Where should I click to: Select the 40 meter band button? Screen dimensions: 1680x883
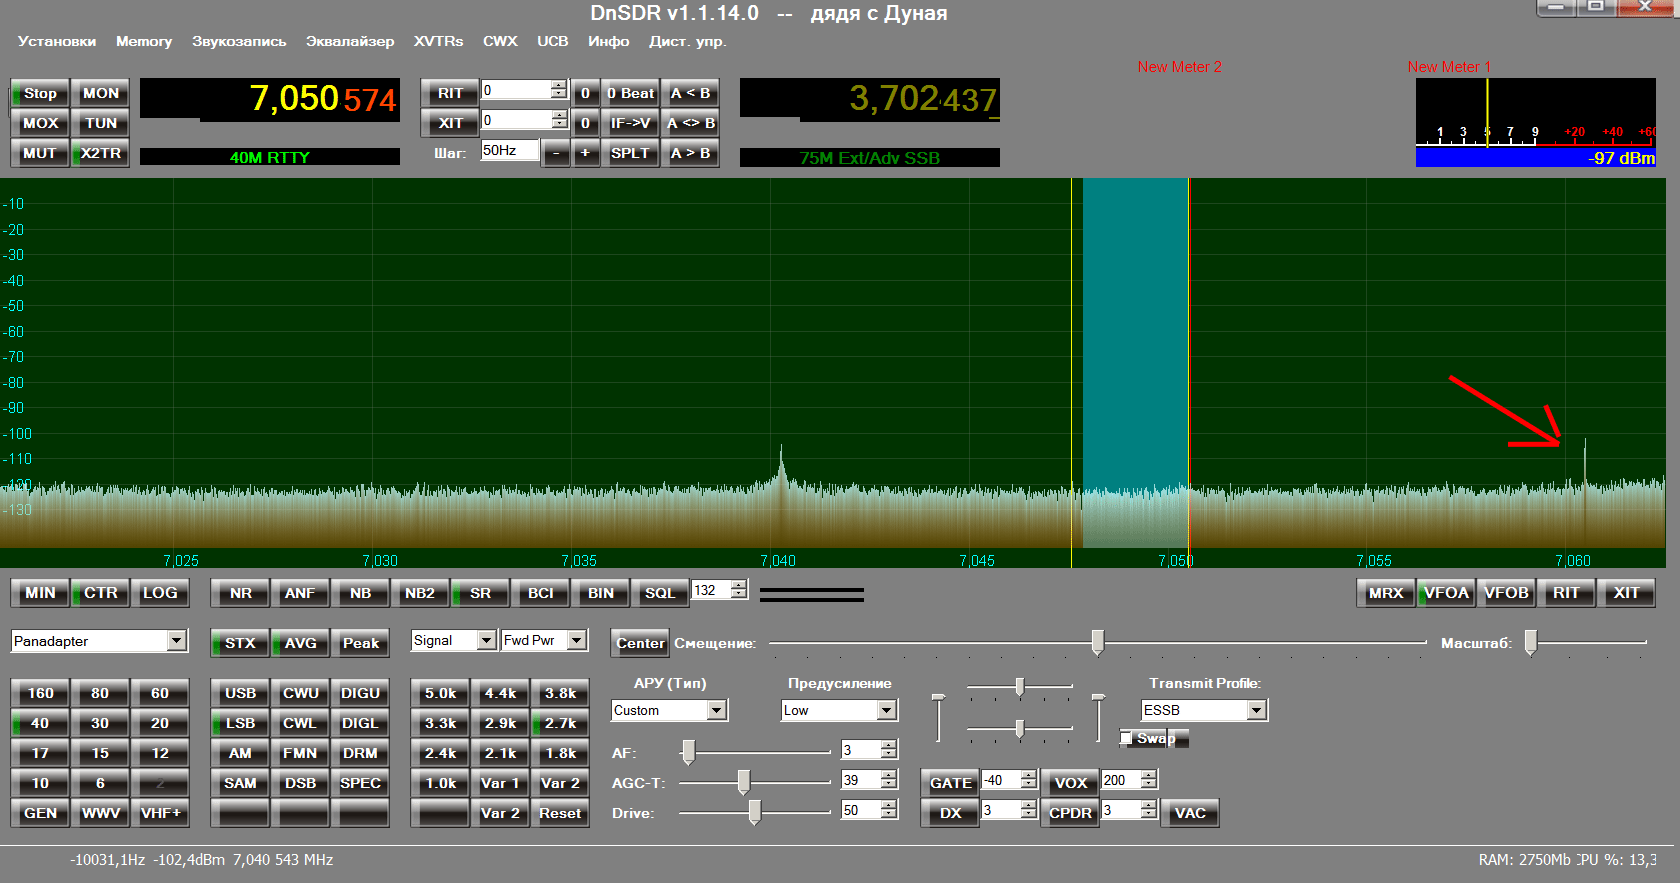pyautogui.click(x=40, y=723)
